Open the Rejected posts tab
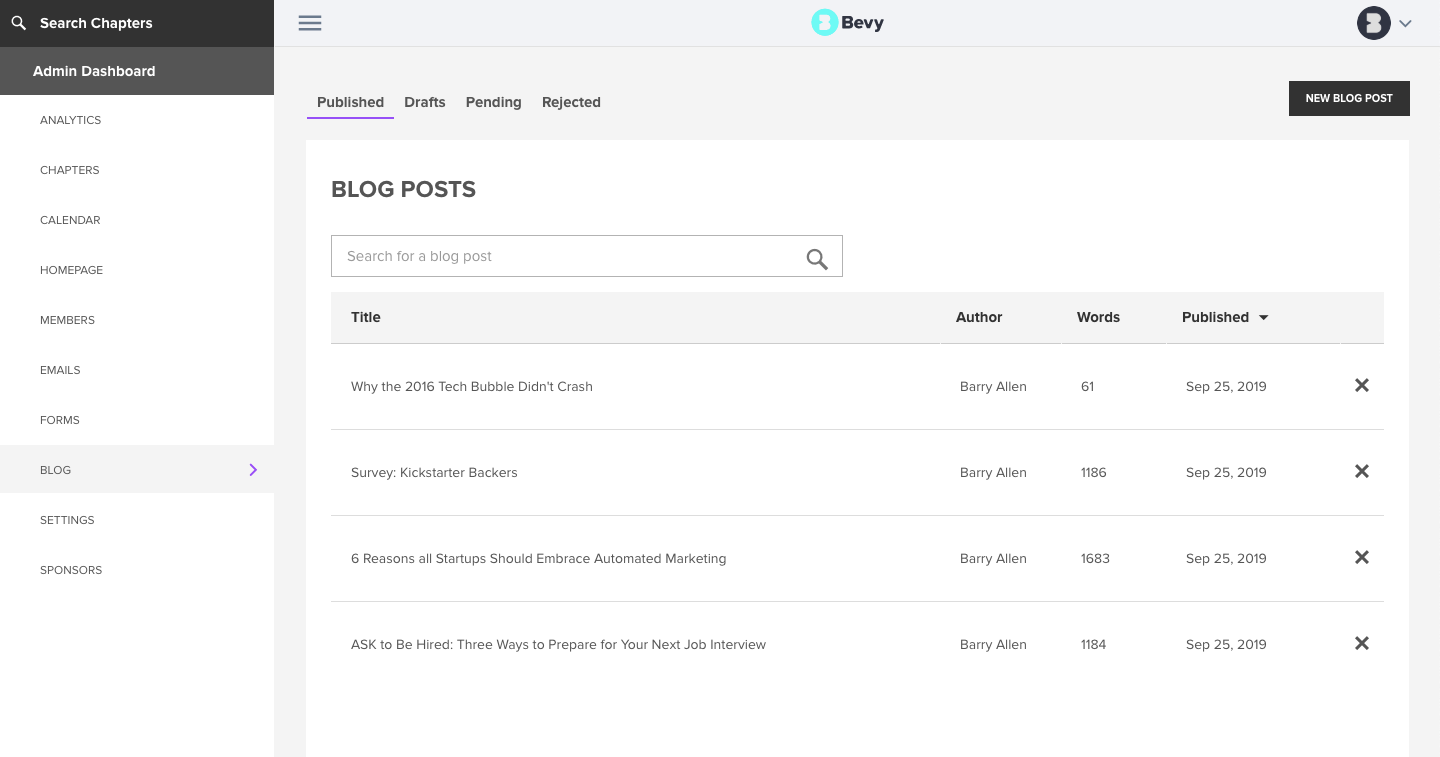Screen dimensions: 1440x757 tap(571, 102)
